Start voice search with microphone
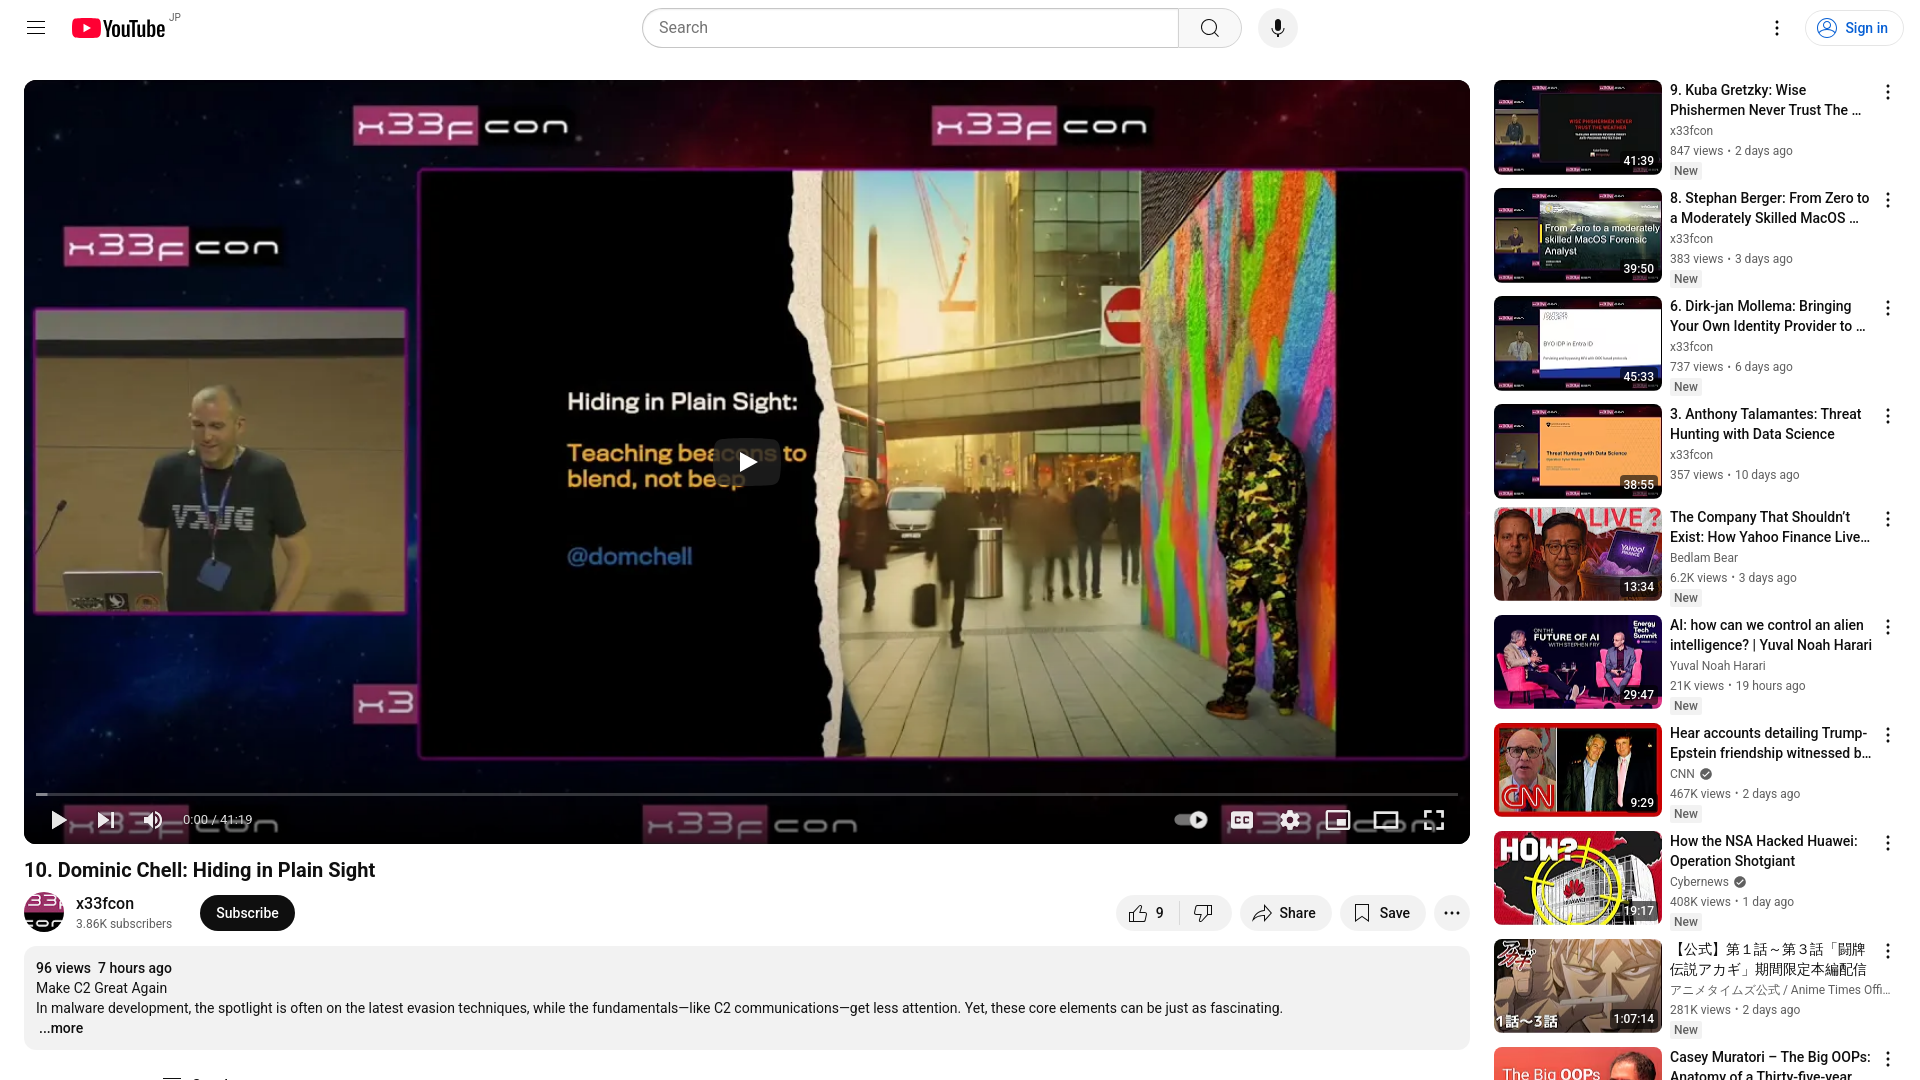This screenshot has height=1080, width=1920. click(1278, 28)
